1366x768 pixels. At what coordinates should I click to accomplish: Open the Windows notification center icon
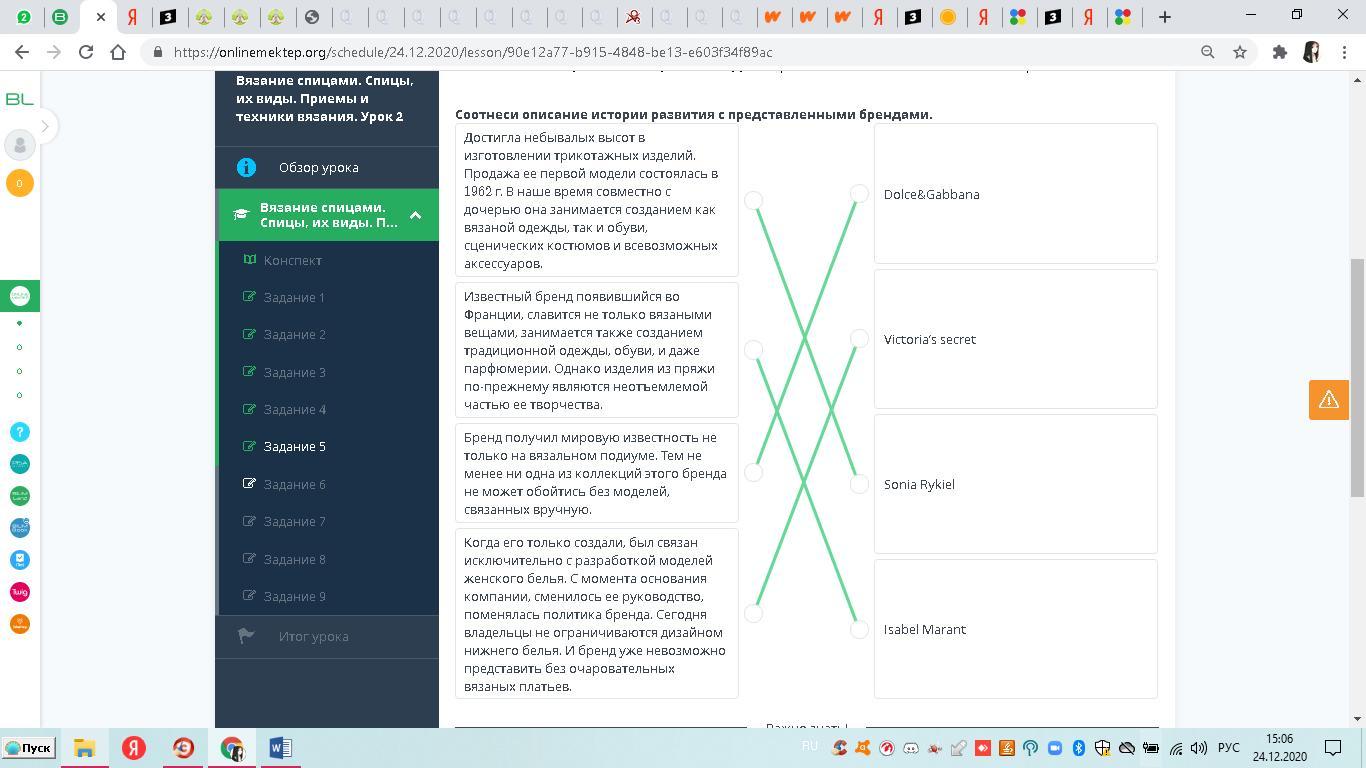point(1333,748)
